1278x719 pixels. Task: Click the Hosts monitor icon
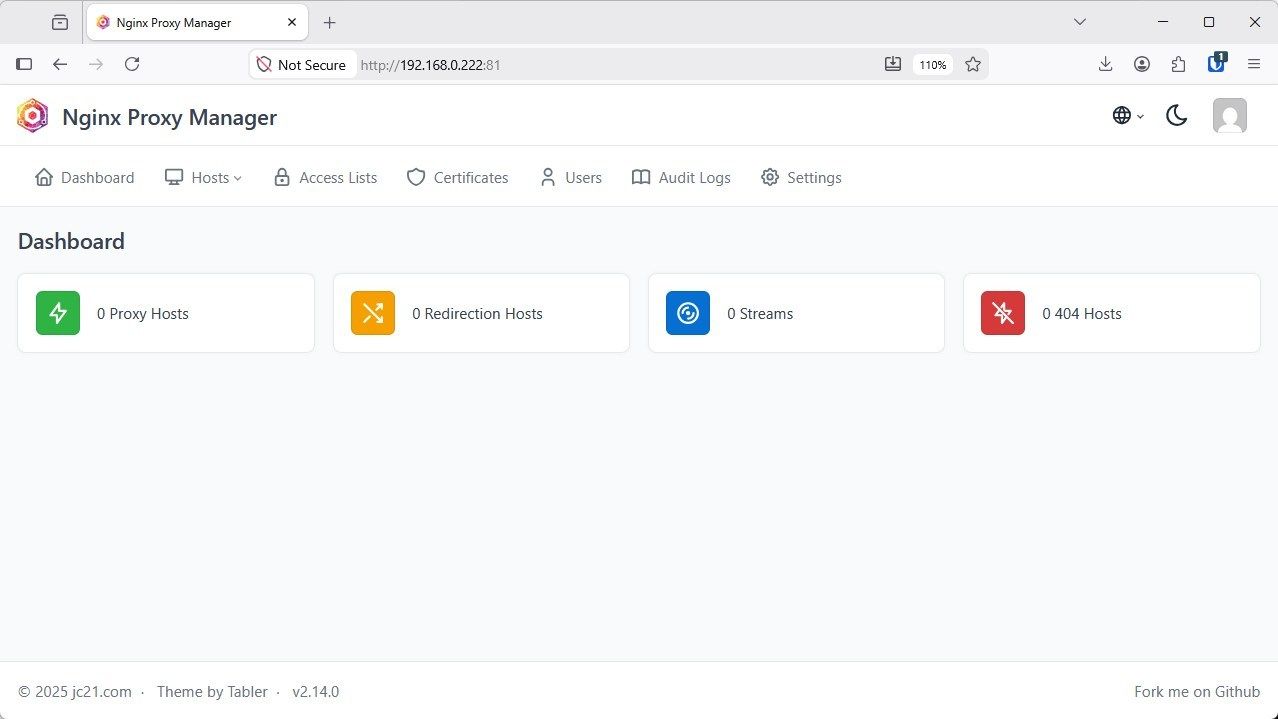(x=174, y=177)
